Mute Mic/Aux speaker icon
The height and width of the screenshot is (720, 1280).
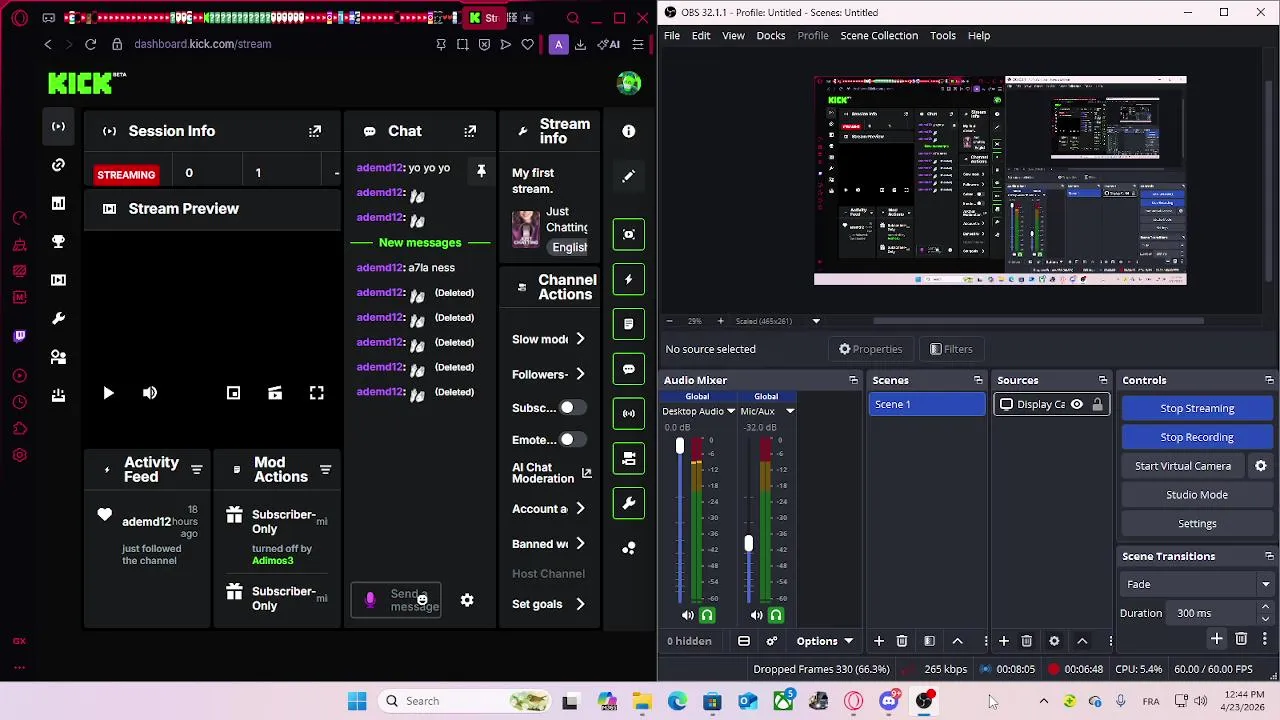pyautogui.click(x=756, y=616)
